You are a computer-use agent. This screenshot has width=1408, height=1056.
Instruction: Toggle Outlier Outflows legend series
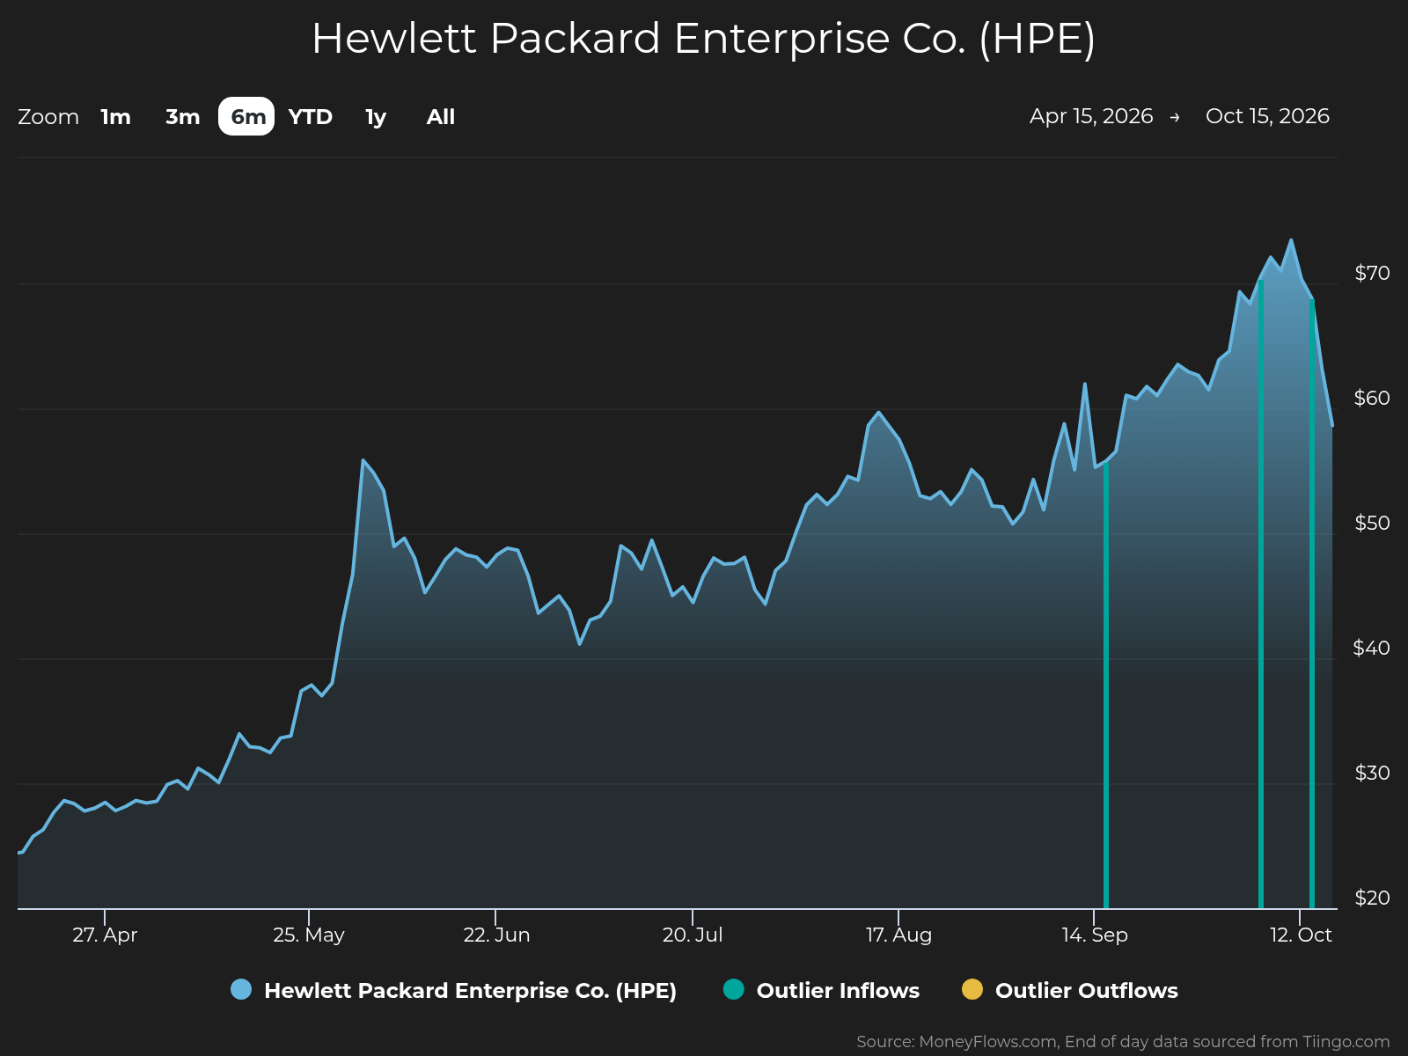coord(1070,990)
